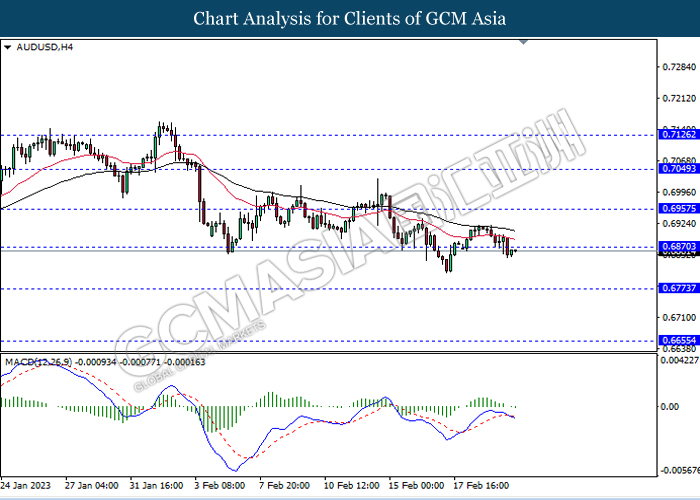The height and width of the screenshot is (500, 700).
Task: Select the 0.66554 price level label
Action: [679, 340]
